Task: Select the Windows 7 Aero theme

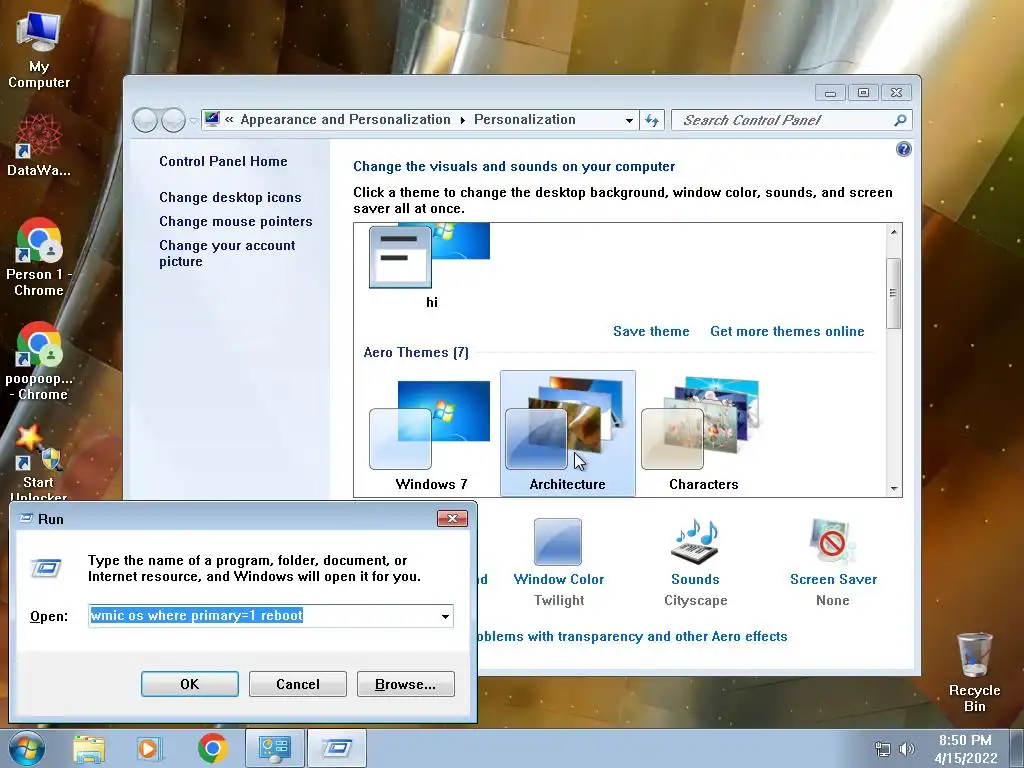Action: click(x=431, y=434)
